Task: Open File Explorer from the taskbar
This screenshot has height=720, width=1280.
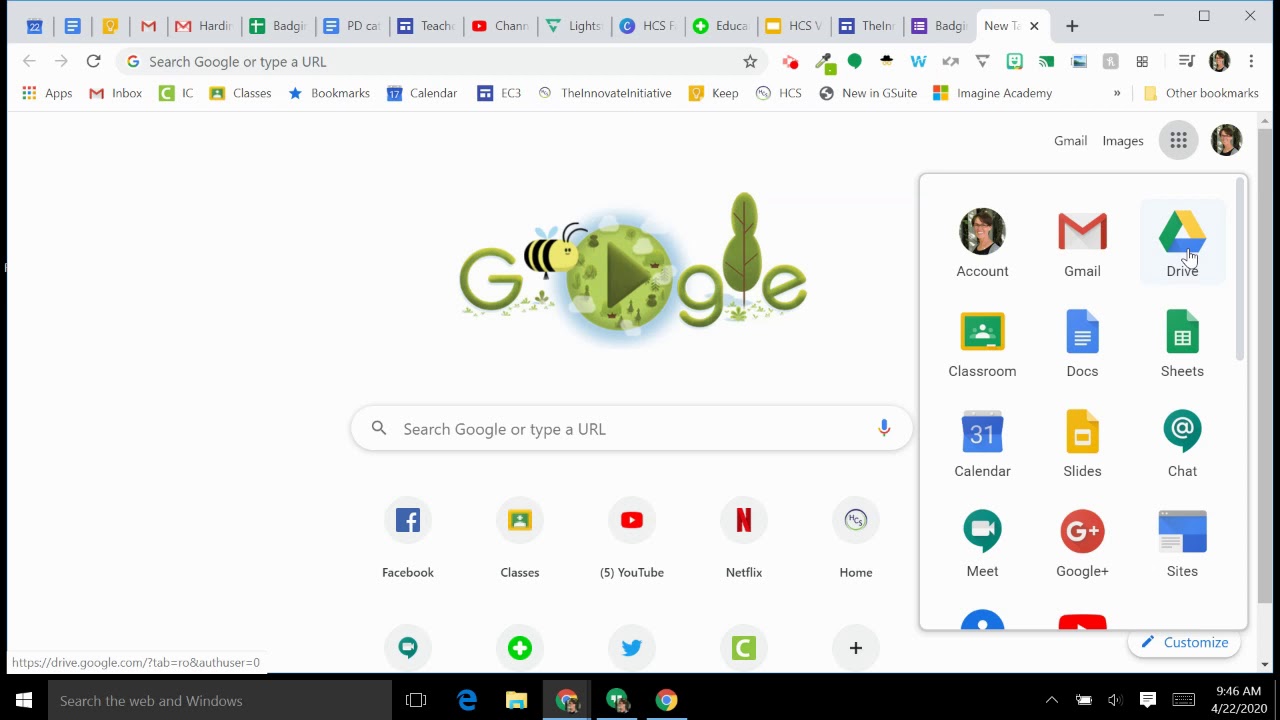Action: pyautogui.click(x=516, y=700)
